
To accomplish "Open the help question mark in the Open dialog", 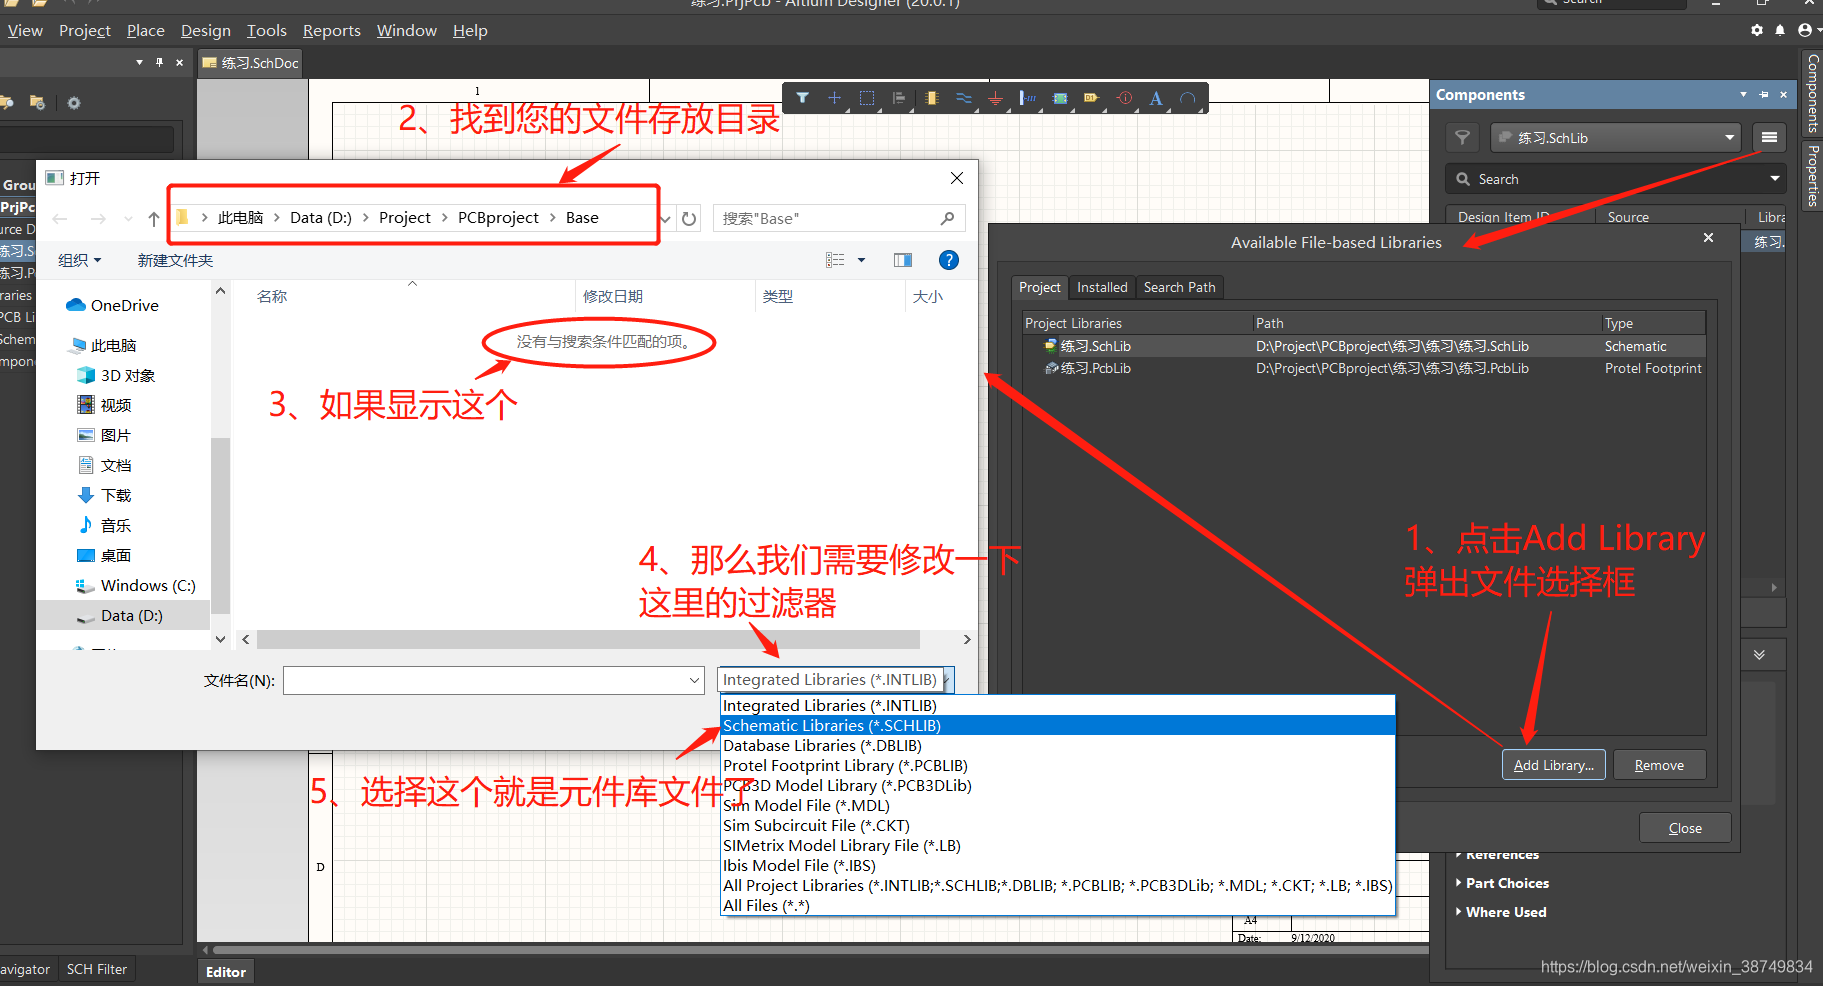I will click(949, 260).
